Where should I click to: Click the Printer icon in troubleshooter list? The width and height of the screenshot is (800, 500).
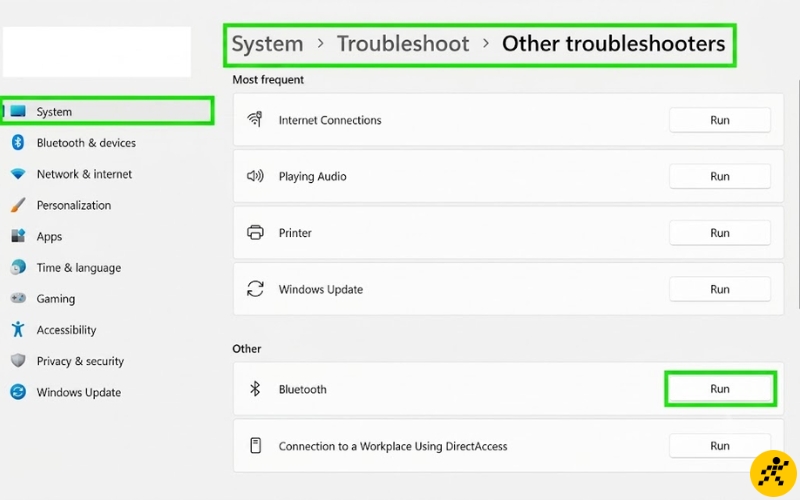[255, 232]
